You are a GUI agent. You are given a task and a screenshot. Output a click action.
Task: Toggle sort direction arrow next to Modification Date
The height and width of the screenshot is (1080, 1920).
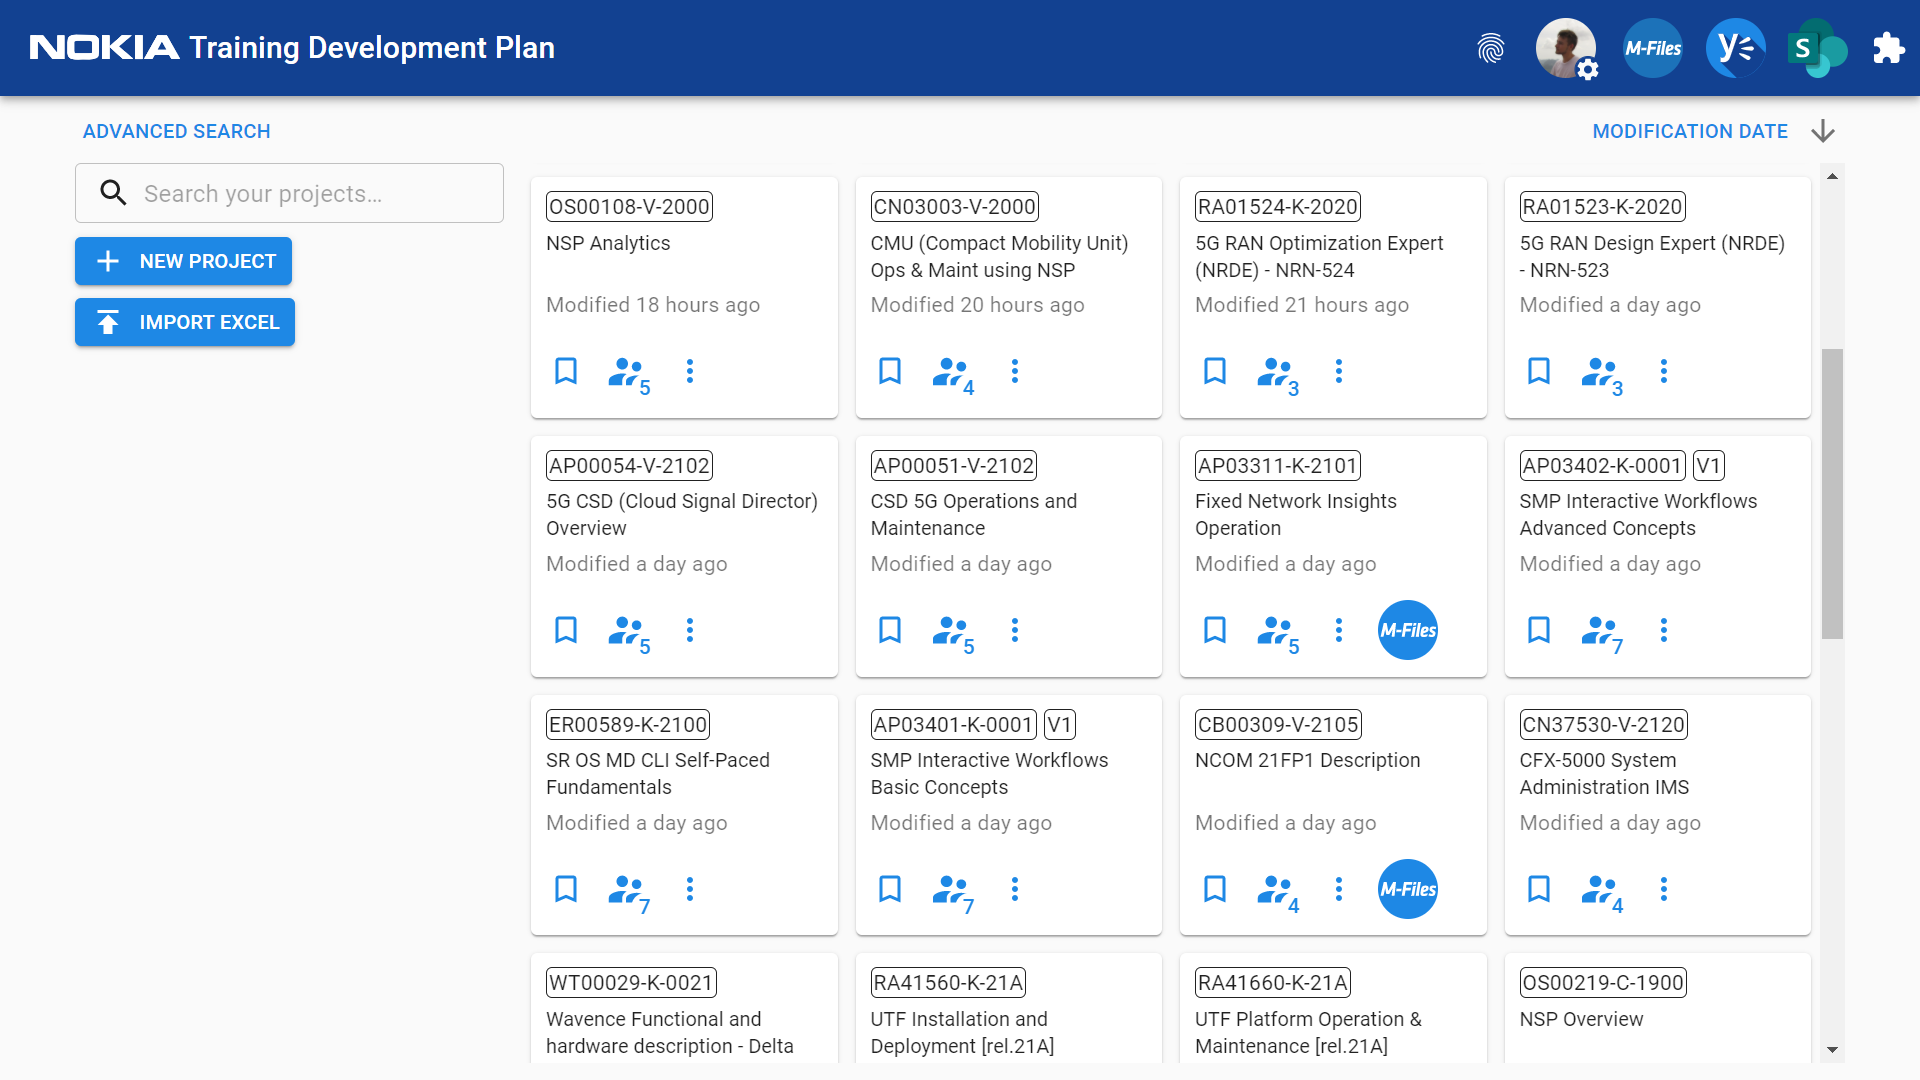point(1823,131)
